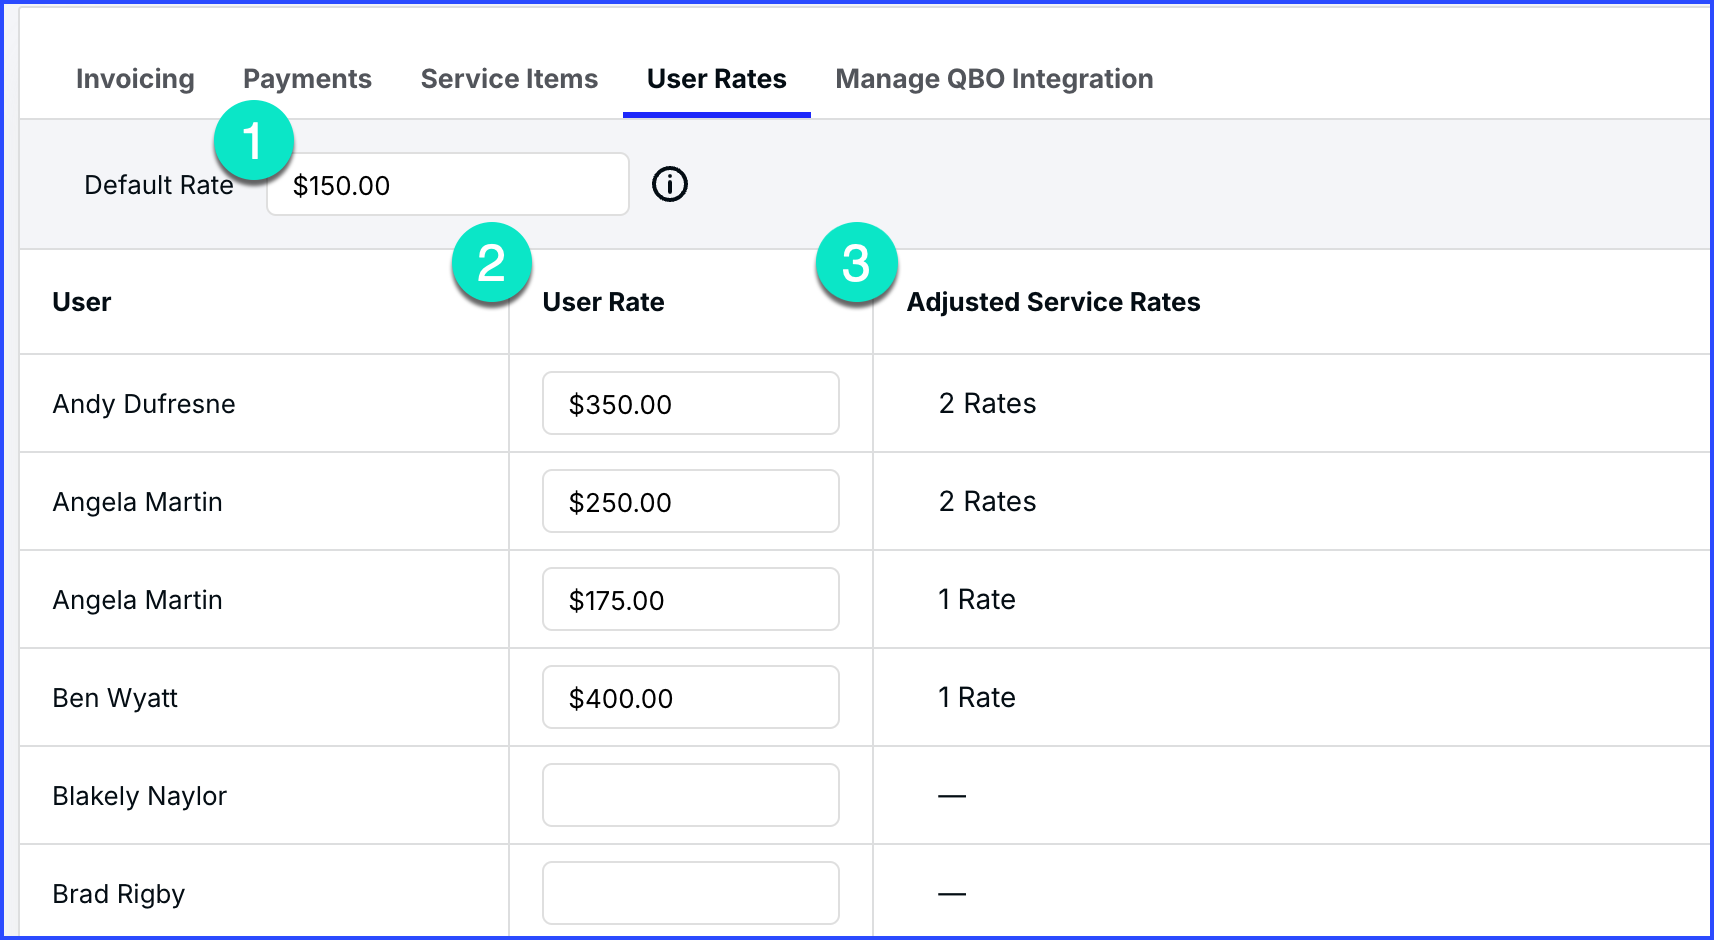Click the Default Rate $150.00 field
The width and height of the screenshot is (1714, 940).
pyautogui.click(x=447, y=185)
